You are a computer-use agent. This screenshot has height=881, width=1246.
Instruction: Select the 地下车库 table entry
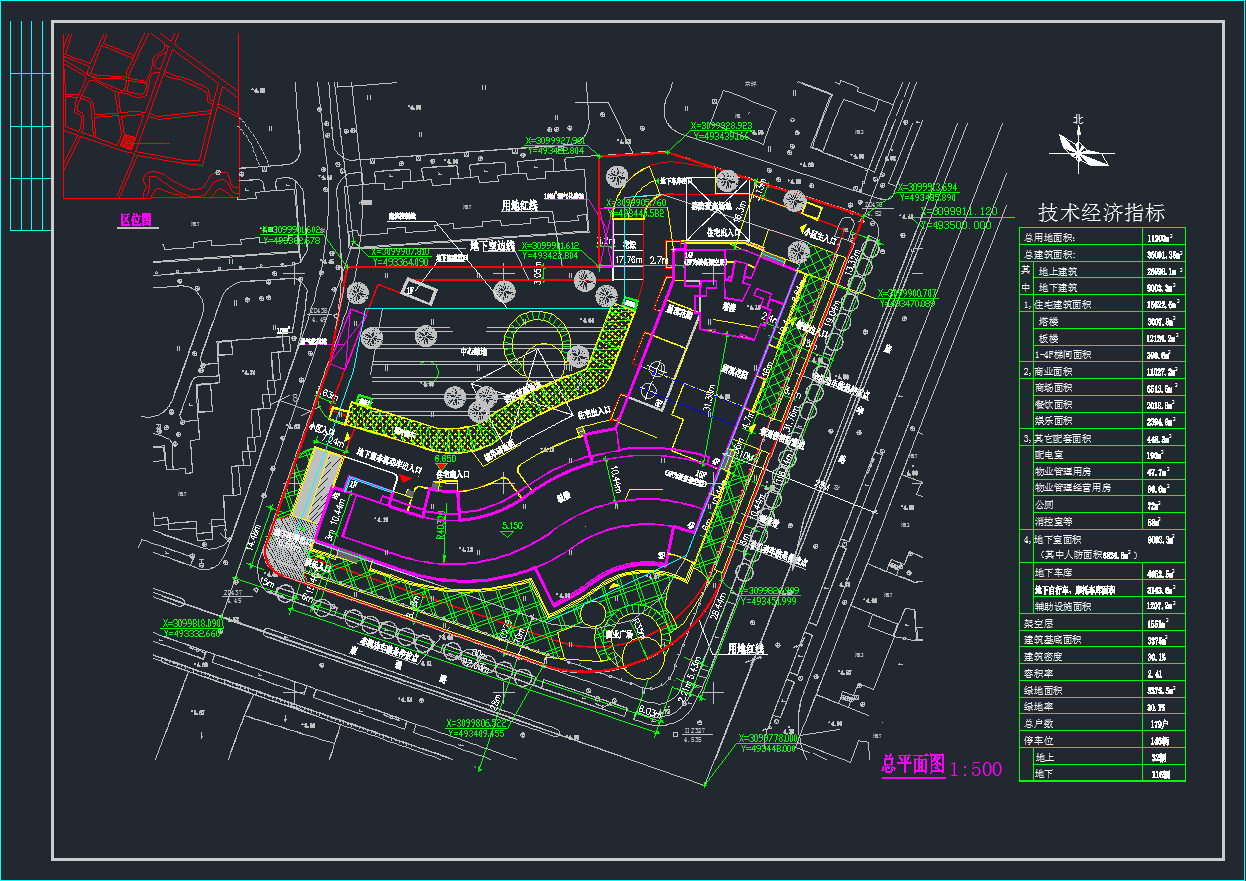[x=1054, y=571]
